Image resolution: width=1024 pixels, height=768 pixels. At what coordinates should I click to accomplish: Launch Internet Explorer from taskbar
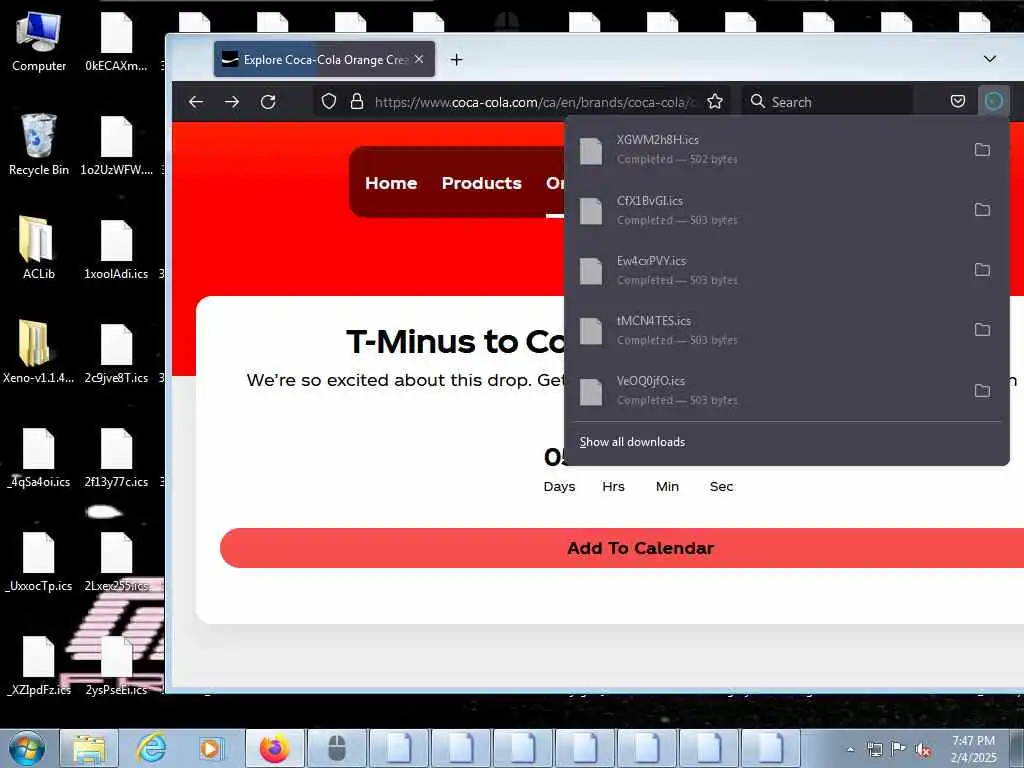tap(151, 748)
